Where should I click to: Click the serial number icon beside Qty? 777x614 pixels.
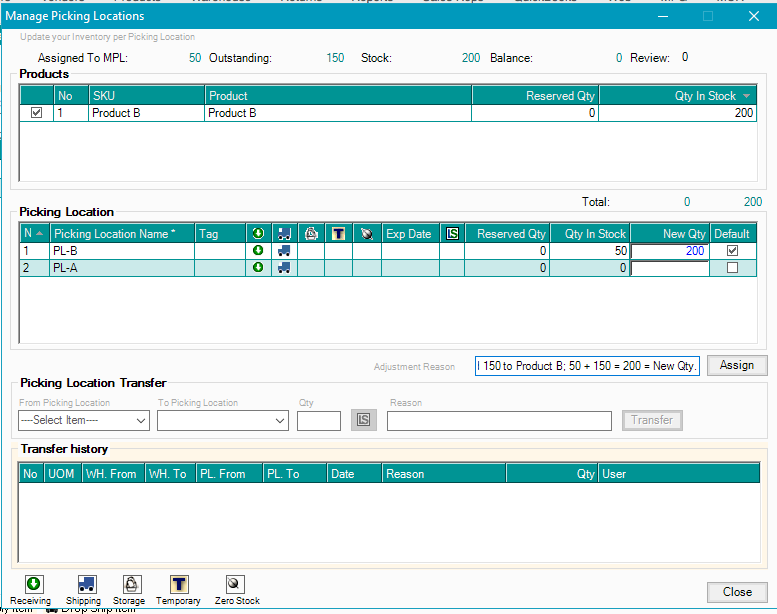click(363, 421)
